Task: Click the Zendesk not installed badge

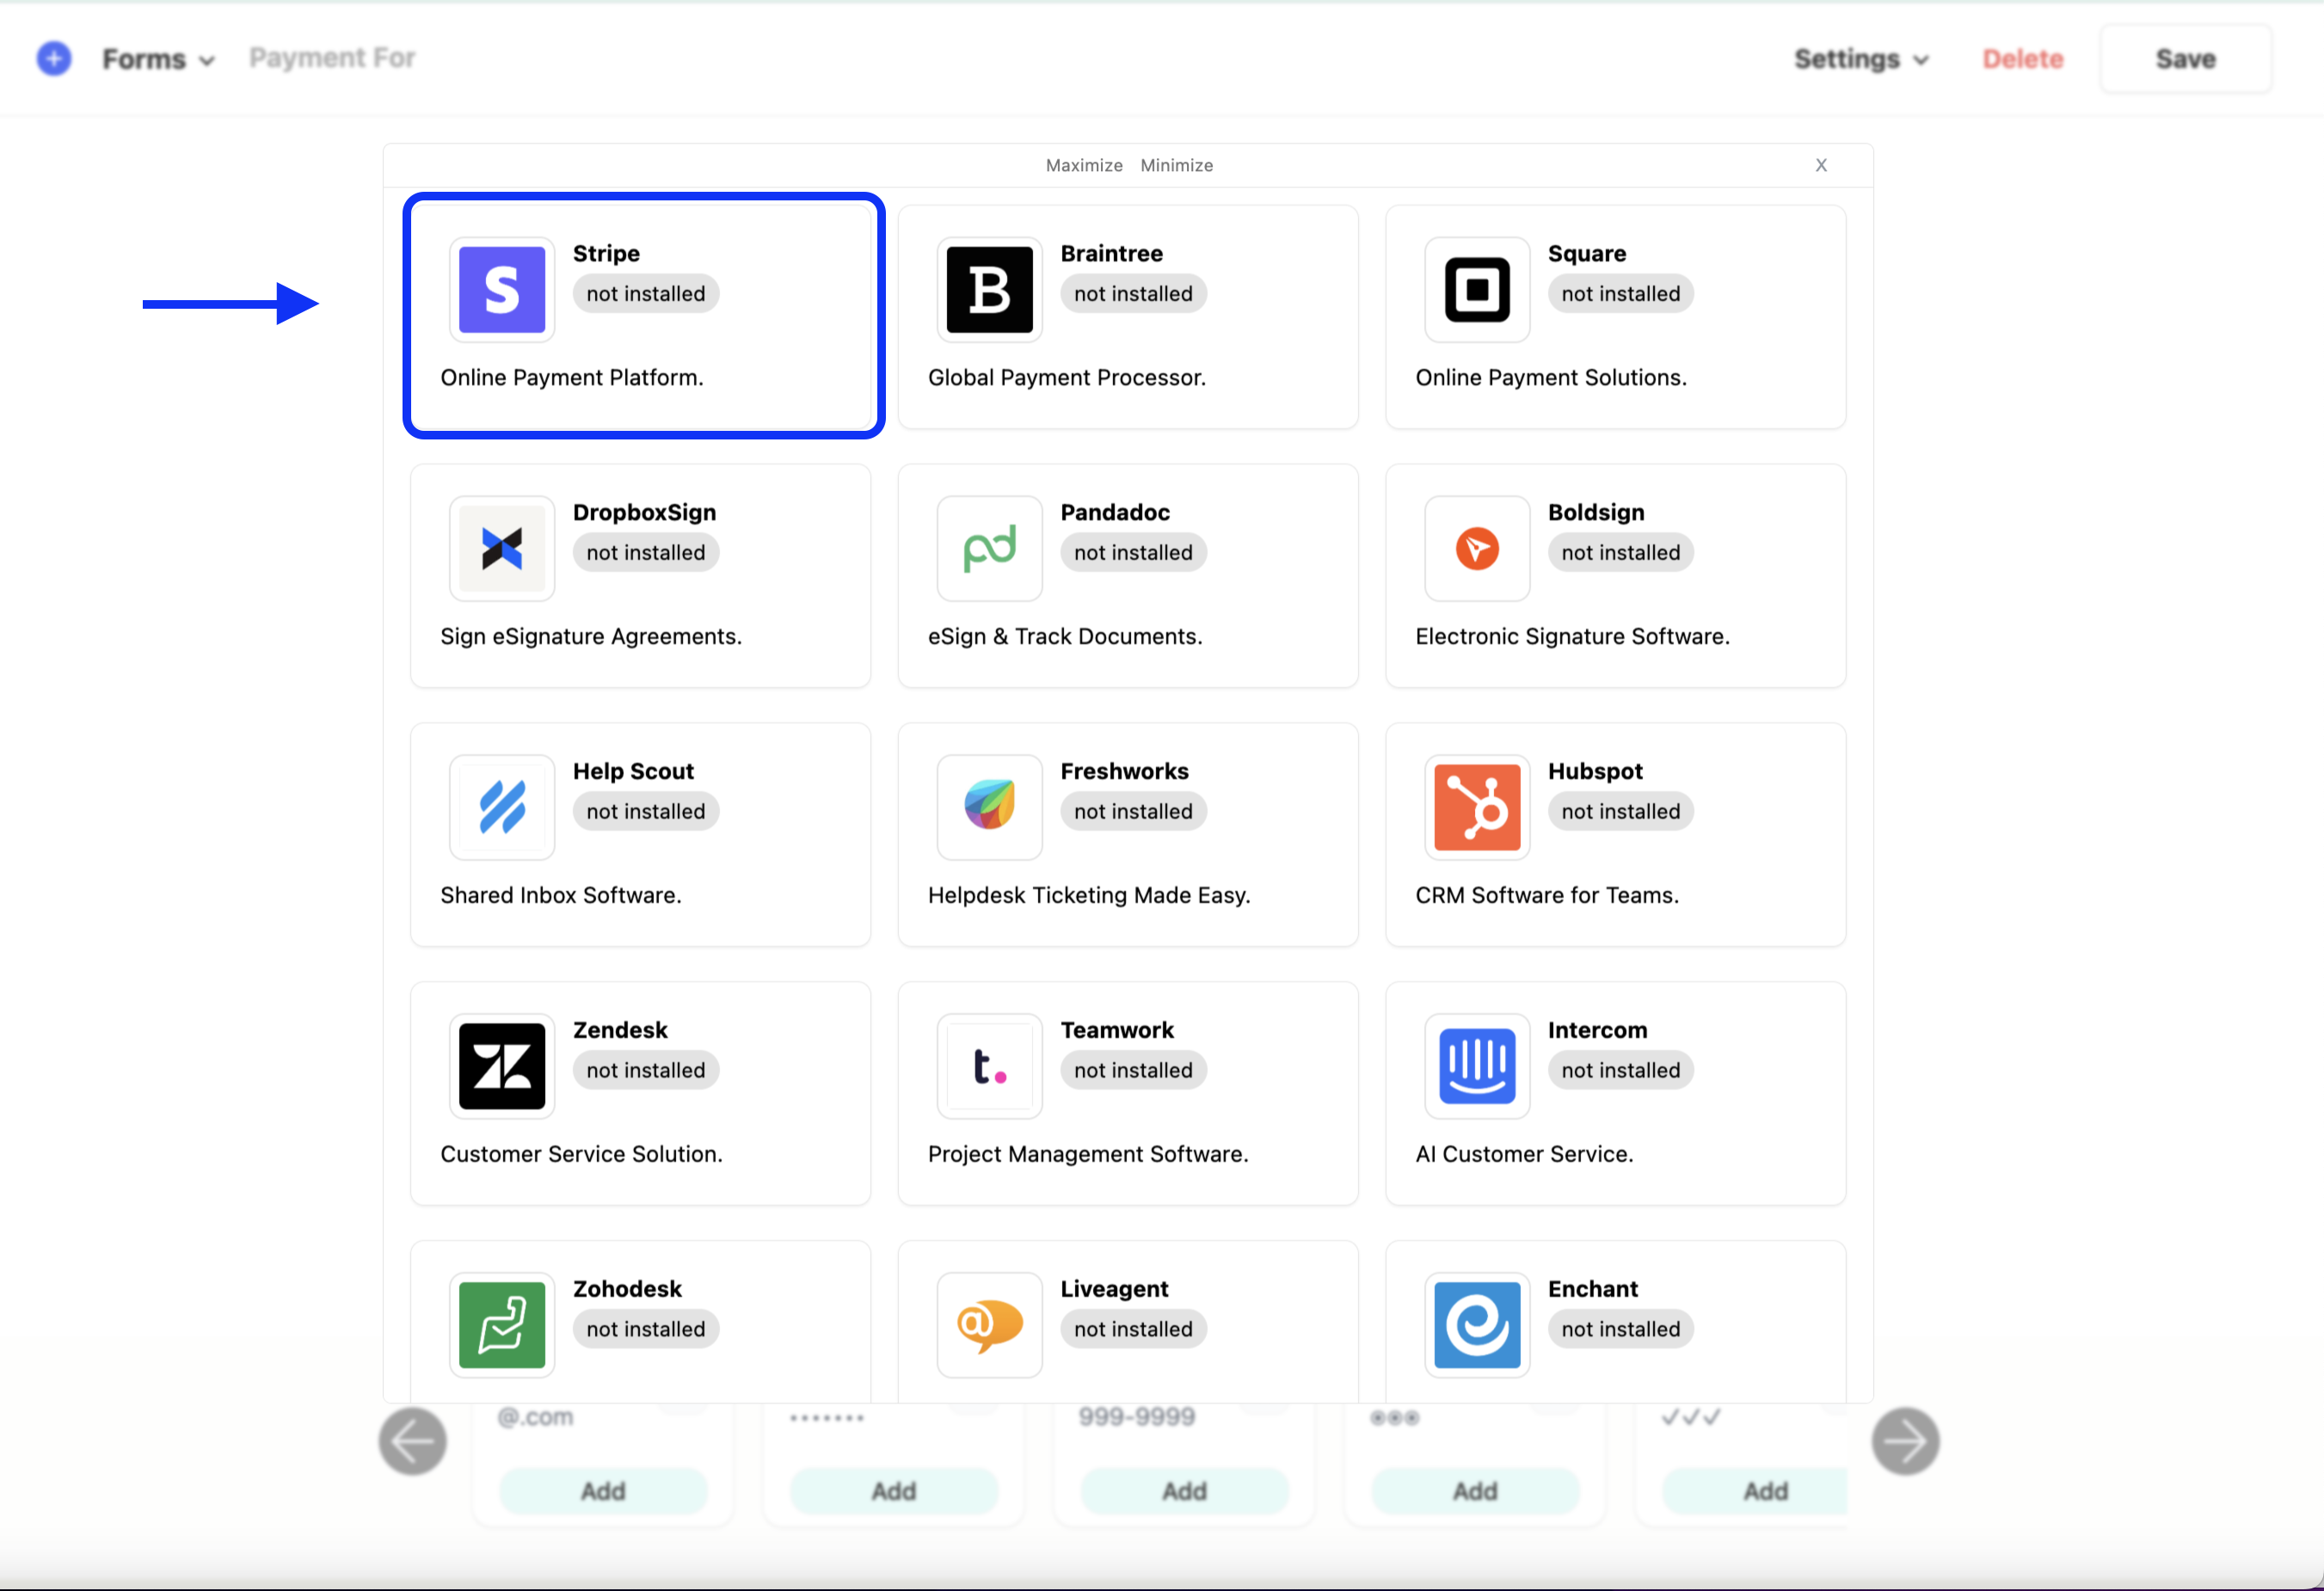Action: (x=646, y=1071)
